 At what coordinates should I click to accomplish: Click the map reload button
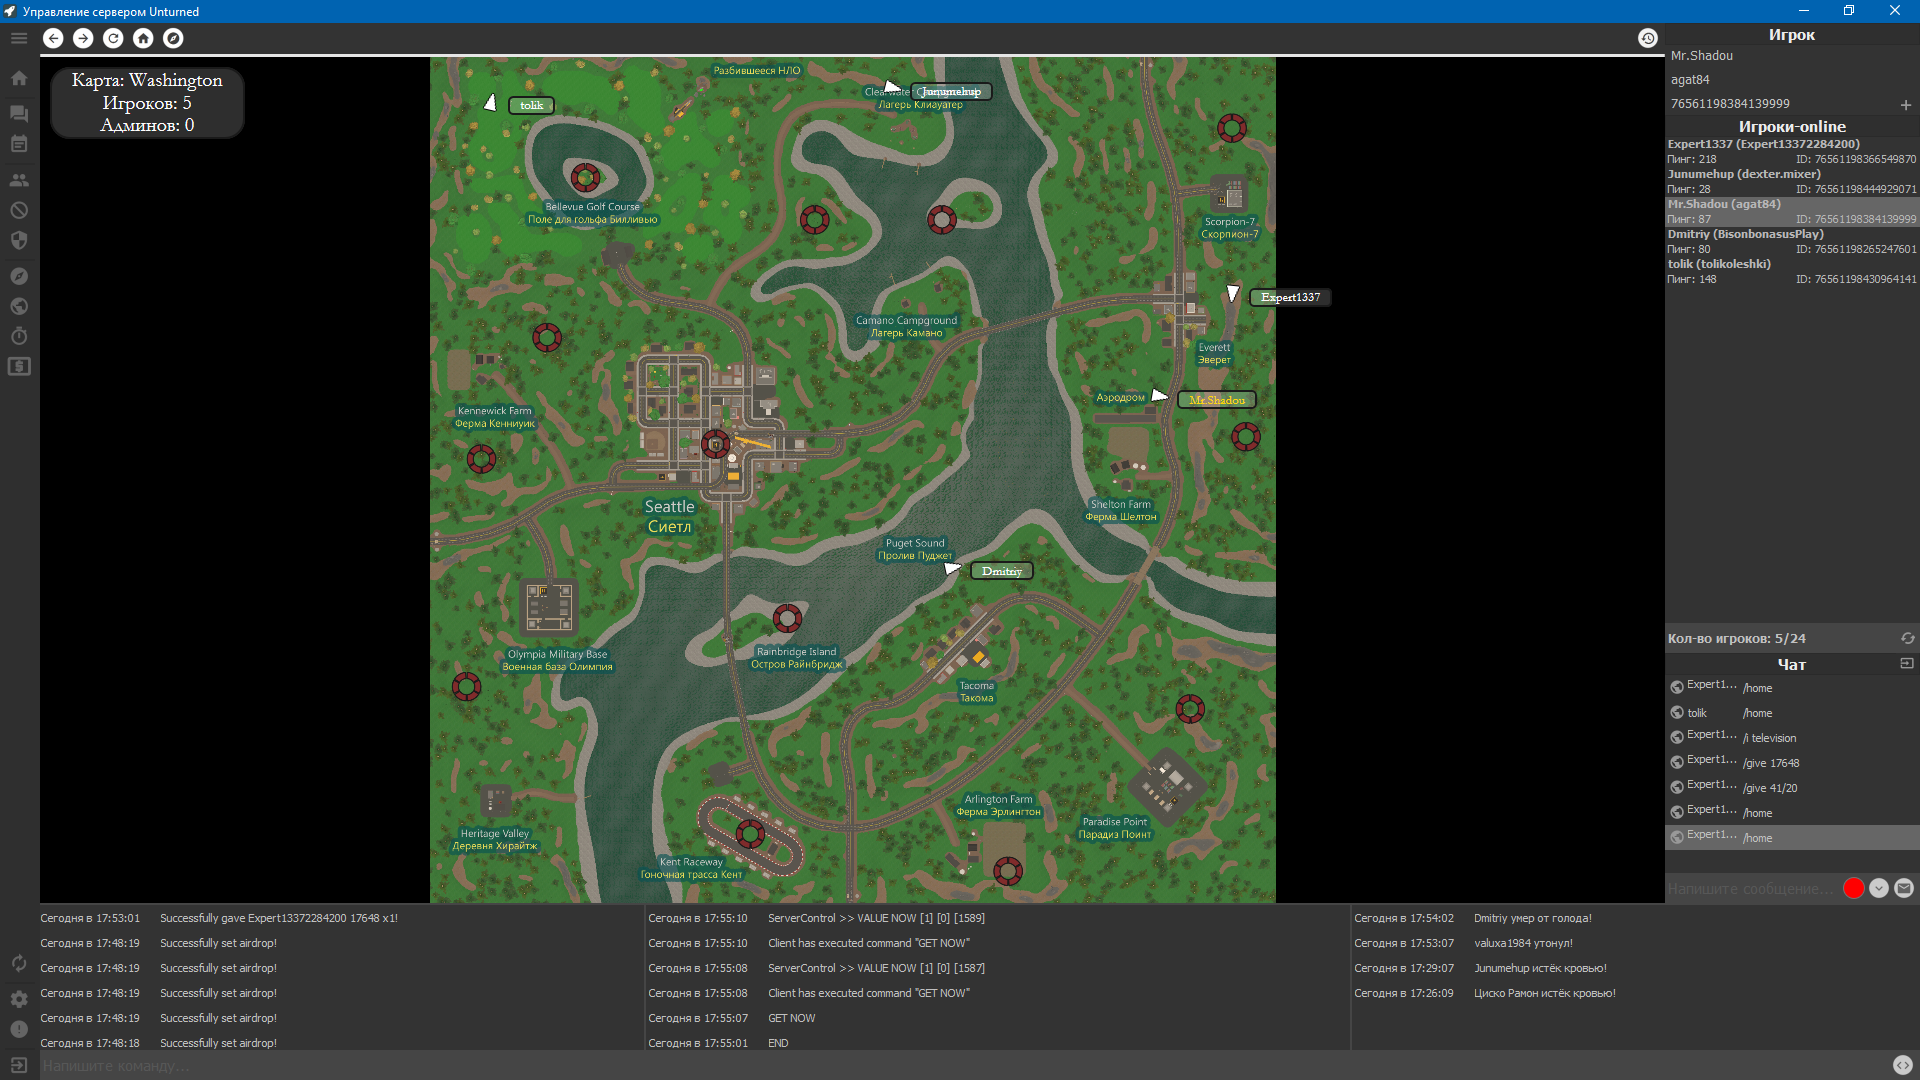[113, 38]
